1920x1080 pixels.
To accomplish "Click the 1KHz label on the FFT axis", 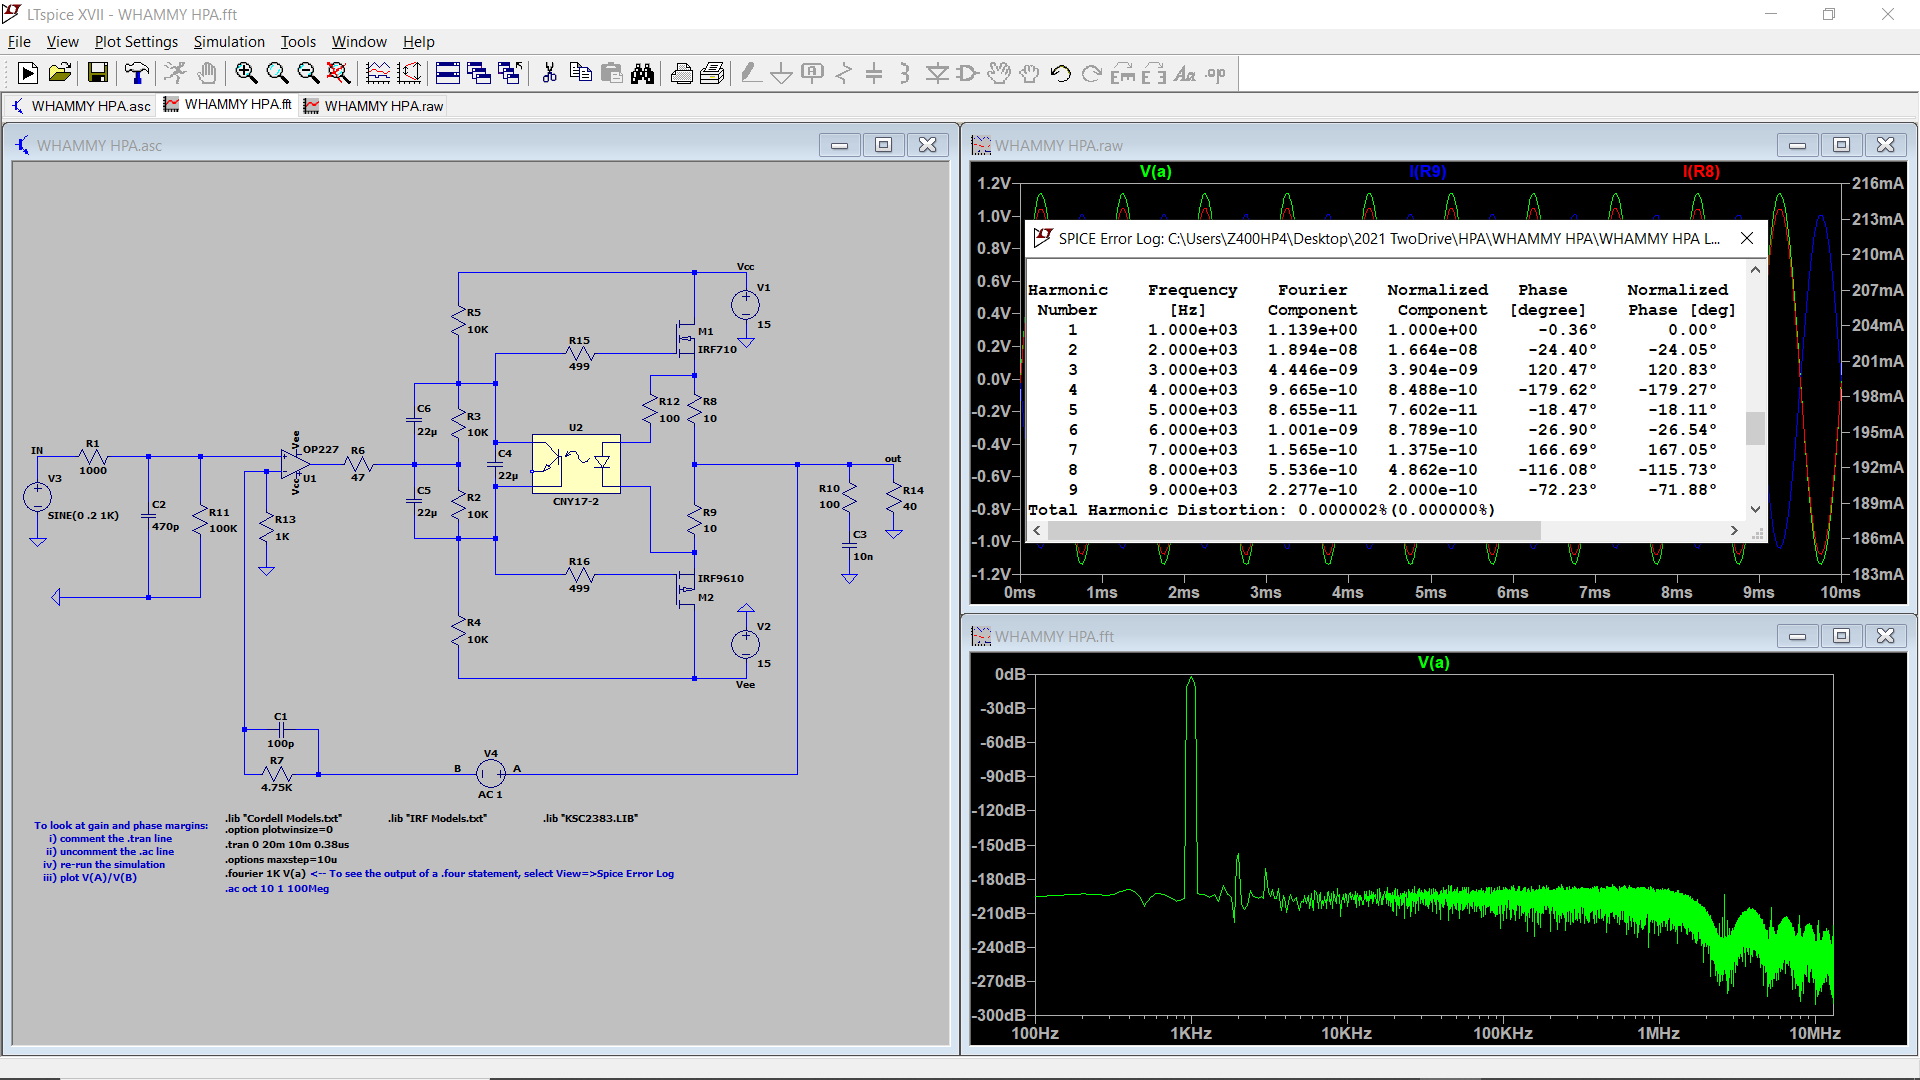I will point(1191,1033).
